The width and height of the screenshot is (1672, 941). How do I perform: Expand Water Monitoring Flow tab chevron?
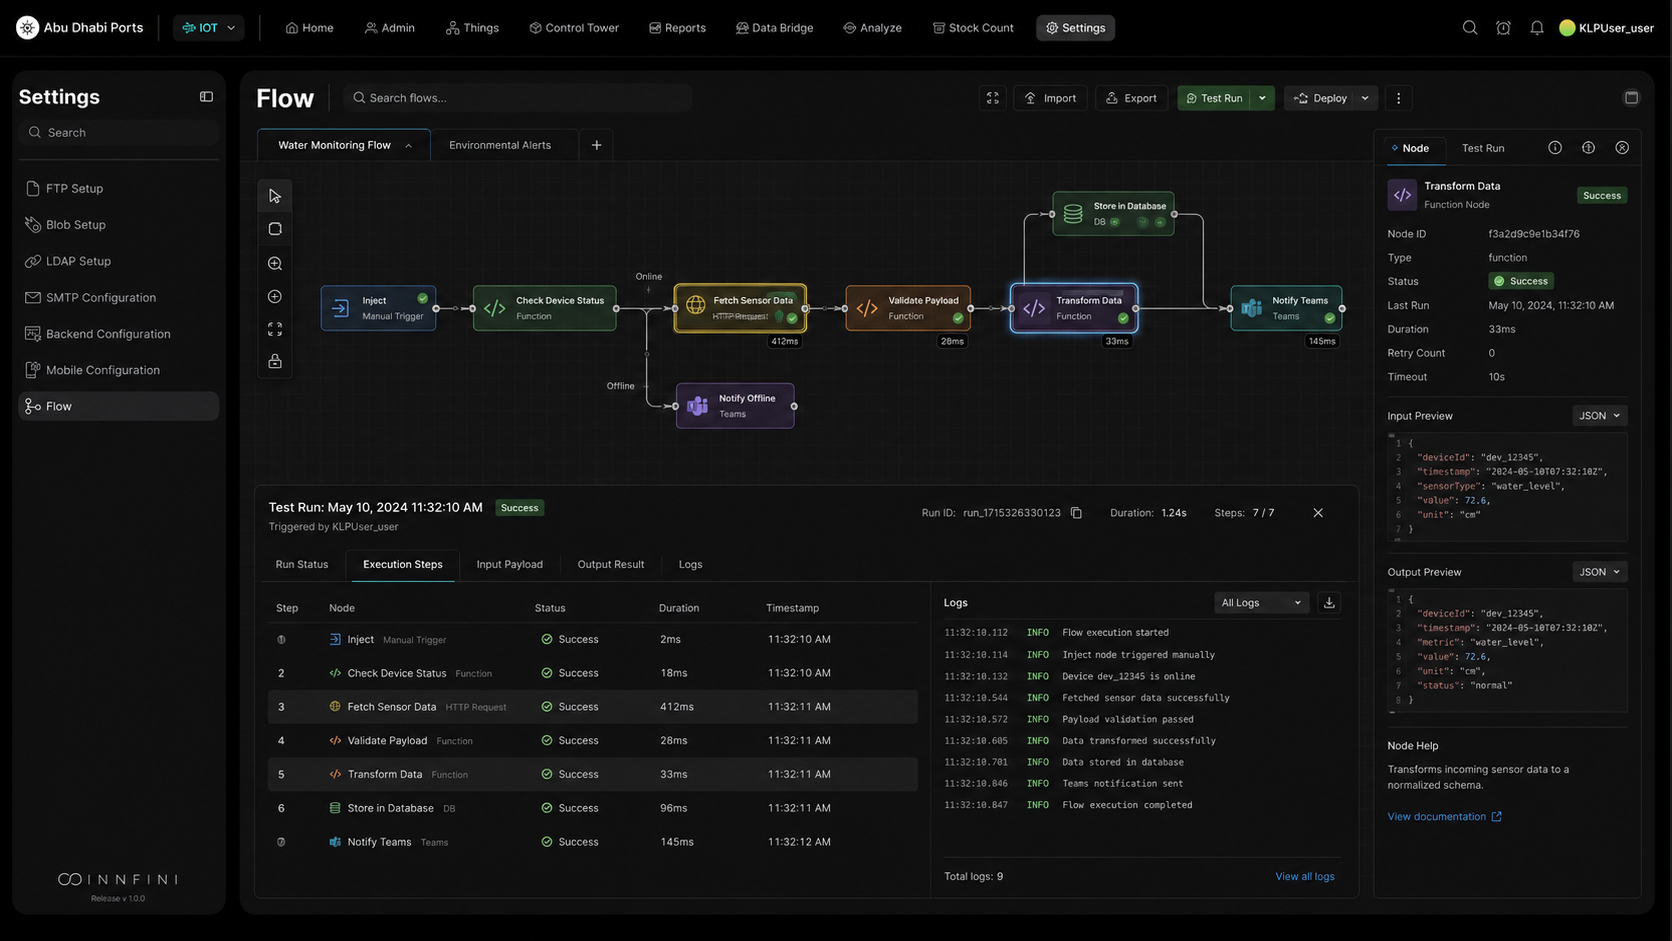[x=408, y=146]
